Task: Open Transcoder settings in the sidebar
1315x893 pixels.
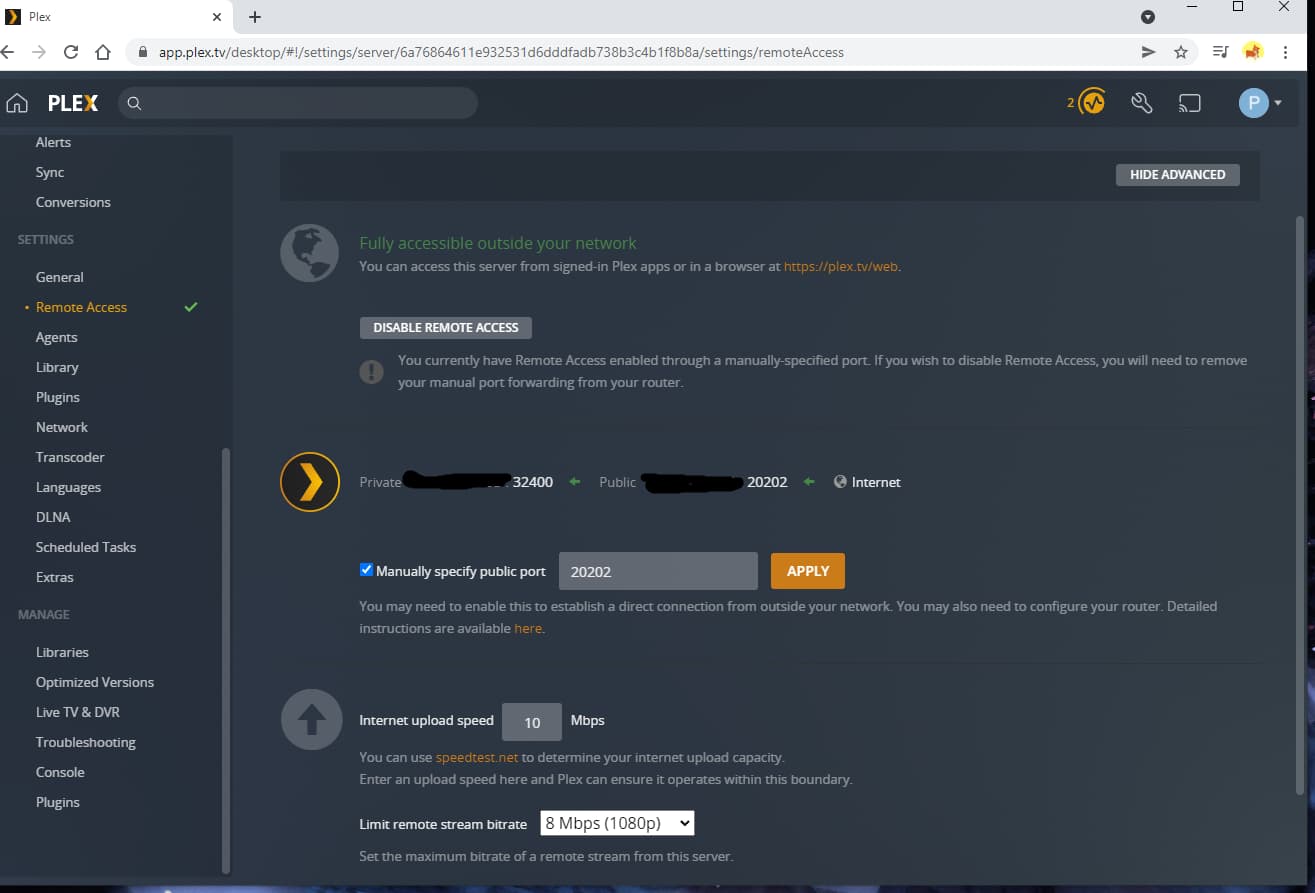Action: [x=70, y=457]
